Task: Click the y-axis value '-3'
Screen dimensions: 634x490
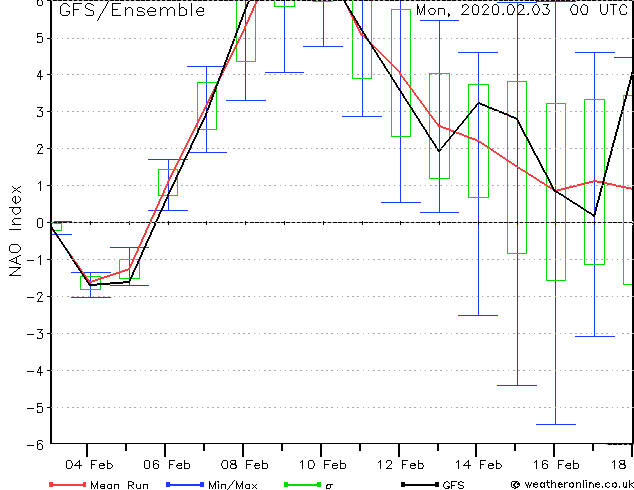Action: [x=35, y=334]
